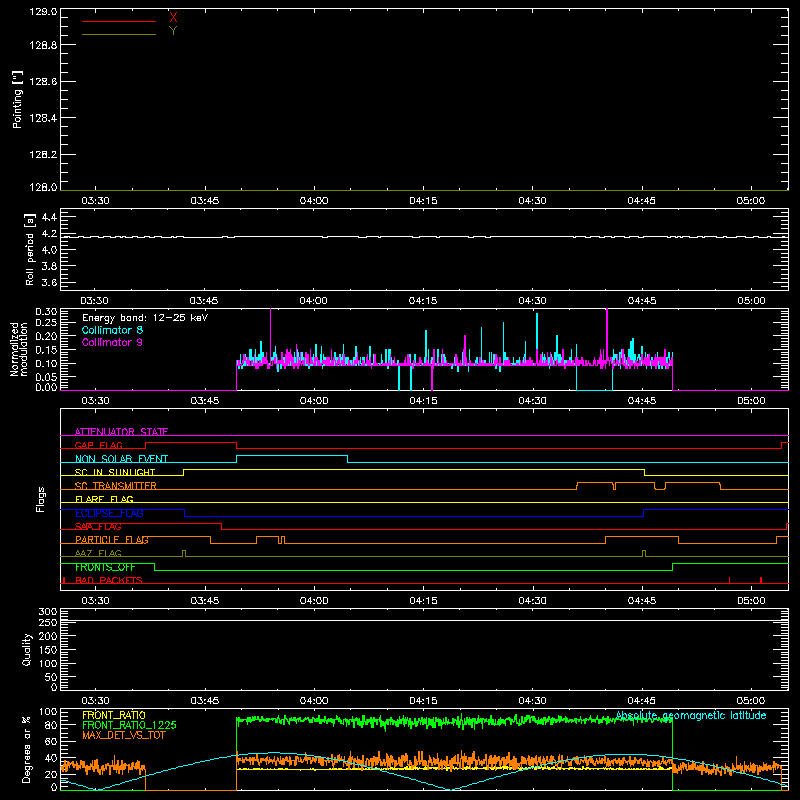Click the 4.4 roll period tick label

pyautogui.click(x=49, y=217)
